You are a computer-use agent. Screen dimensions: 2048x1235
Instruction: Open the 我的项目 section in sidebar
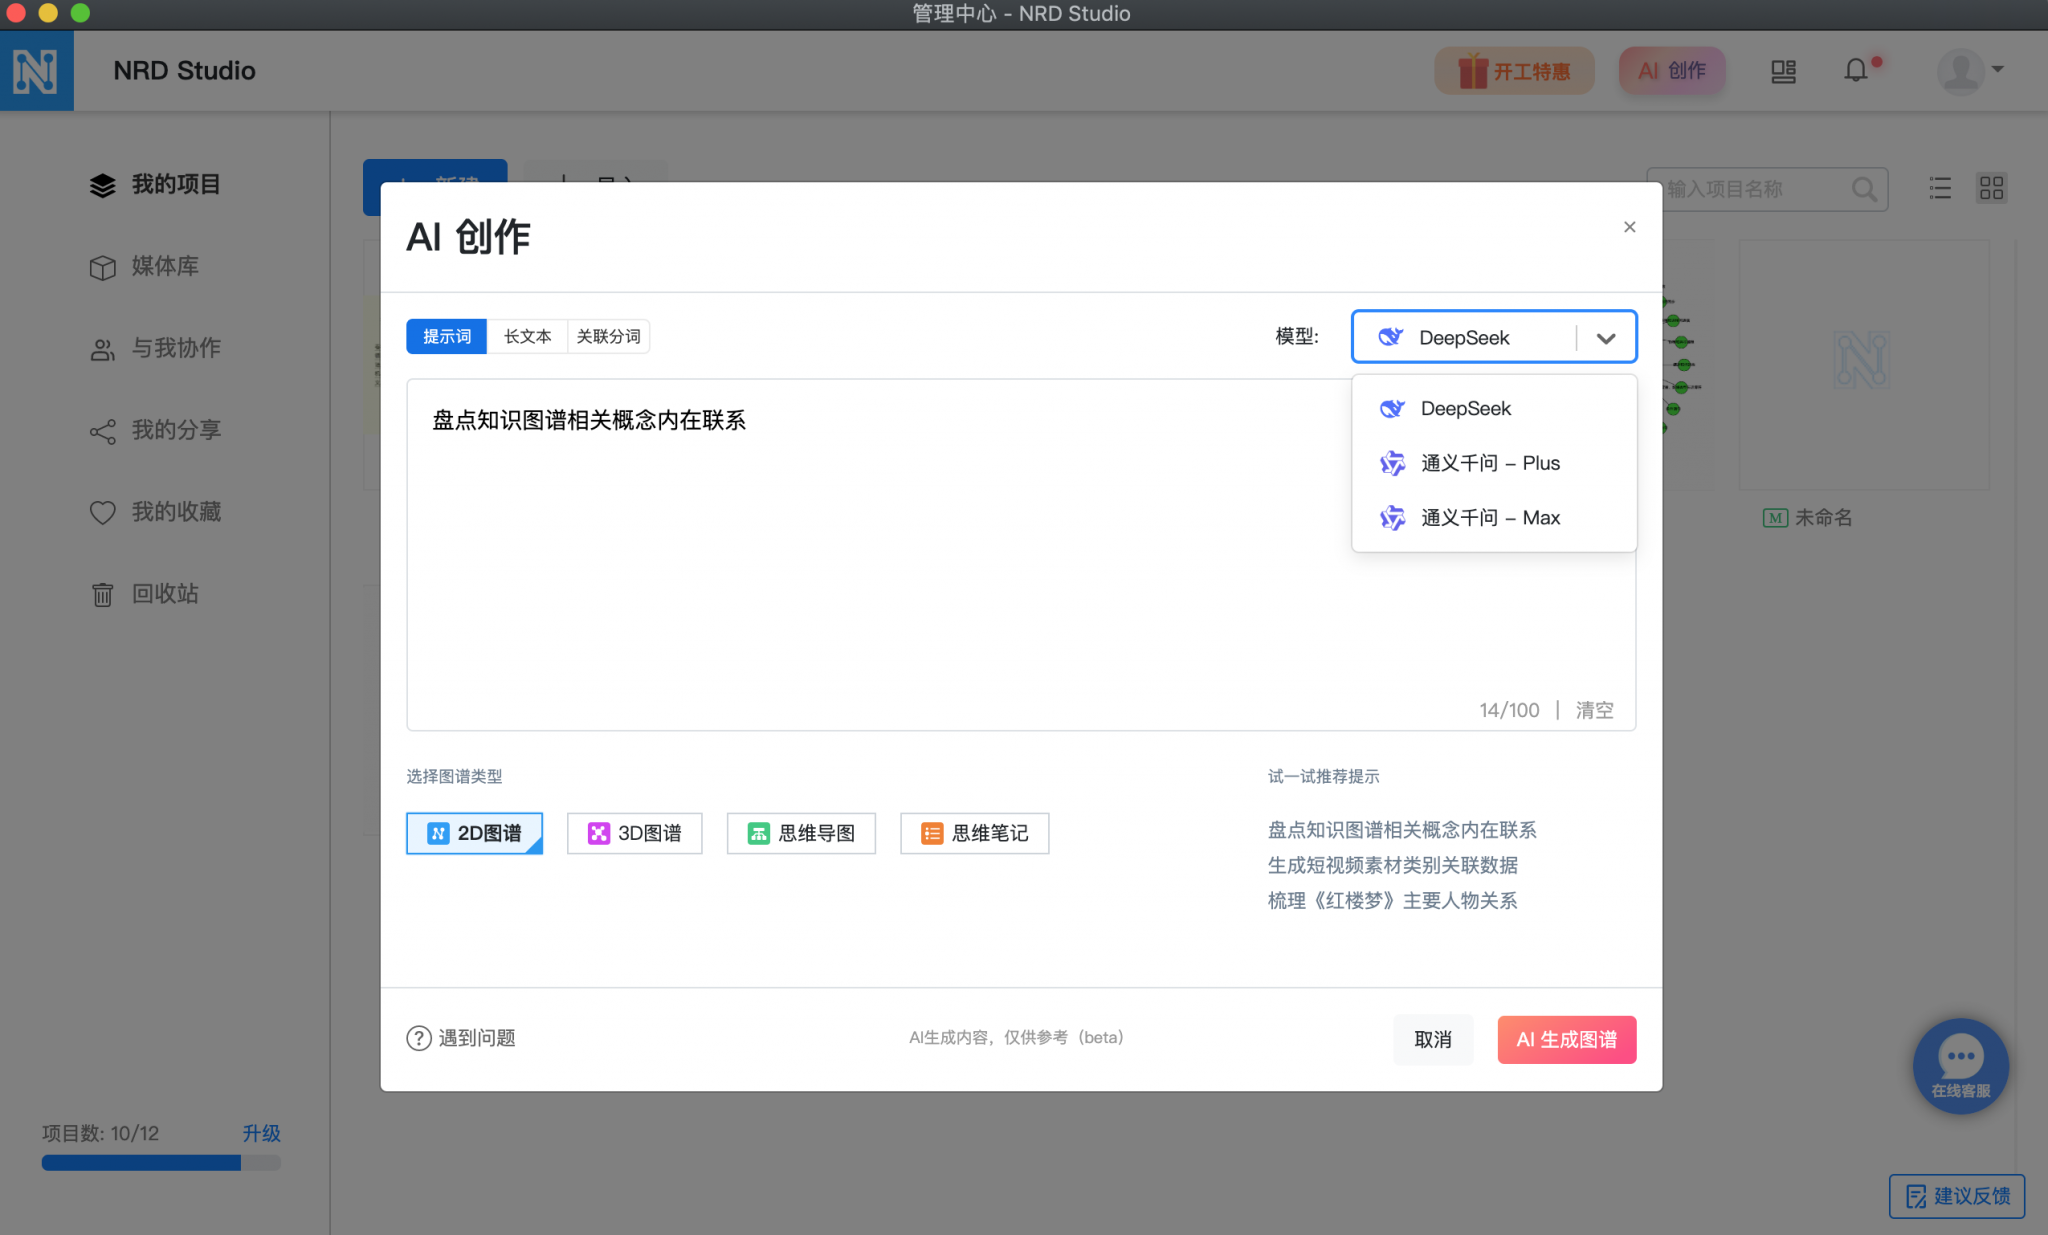tap(175, 185)
